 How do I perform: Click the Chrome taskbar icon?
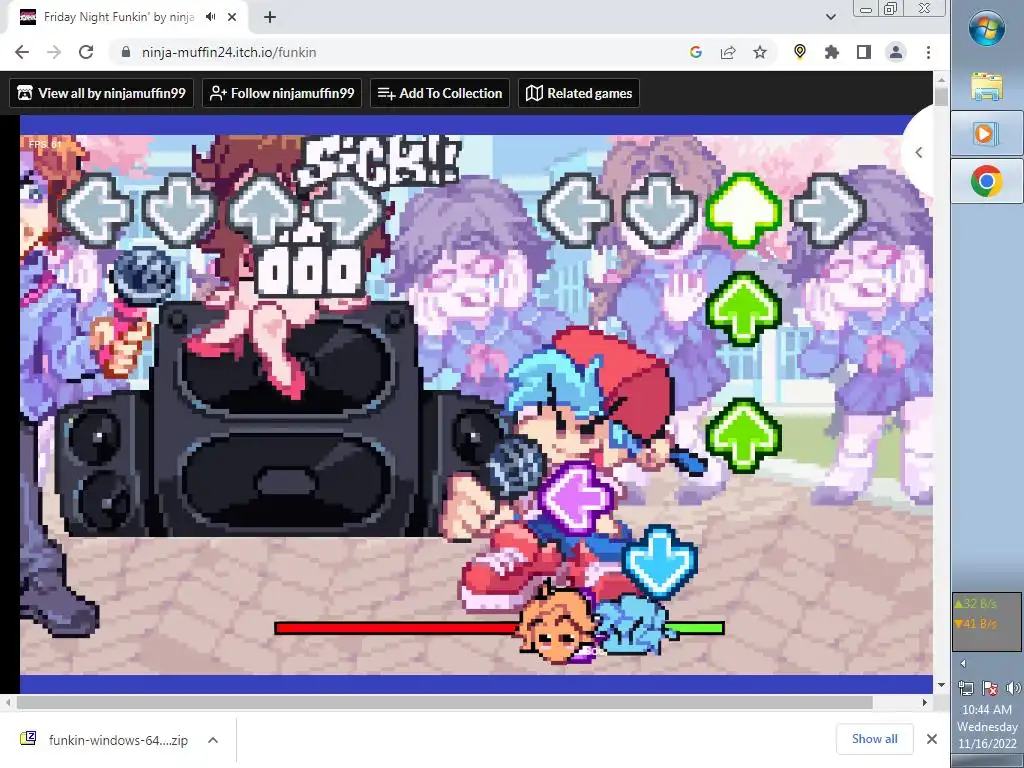coord(987,181)
